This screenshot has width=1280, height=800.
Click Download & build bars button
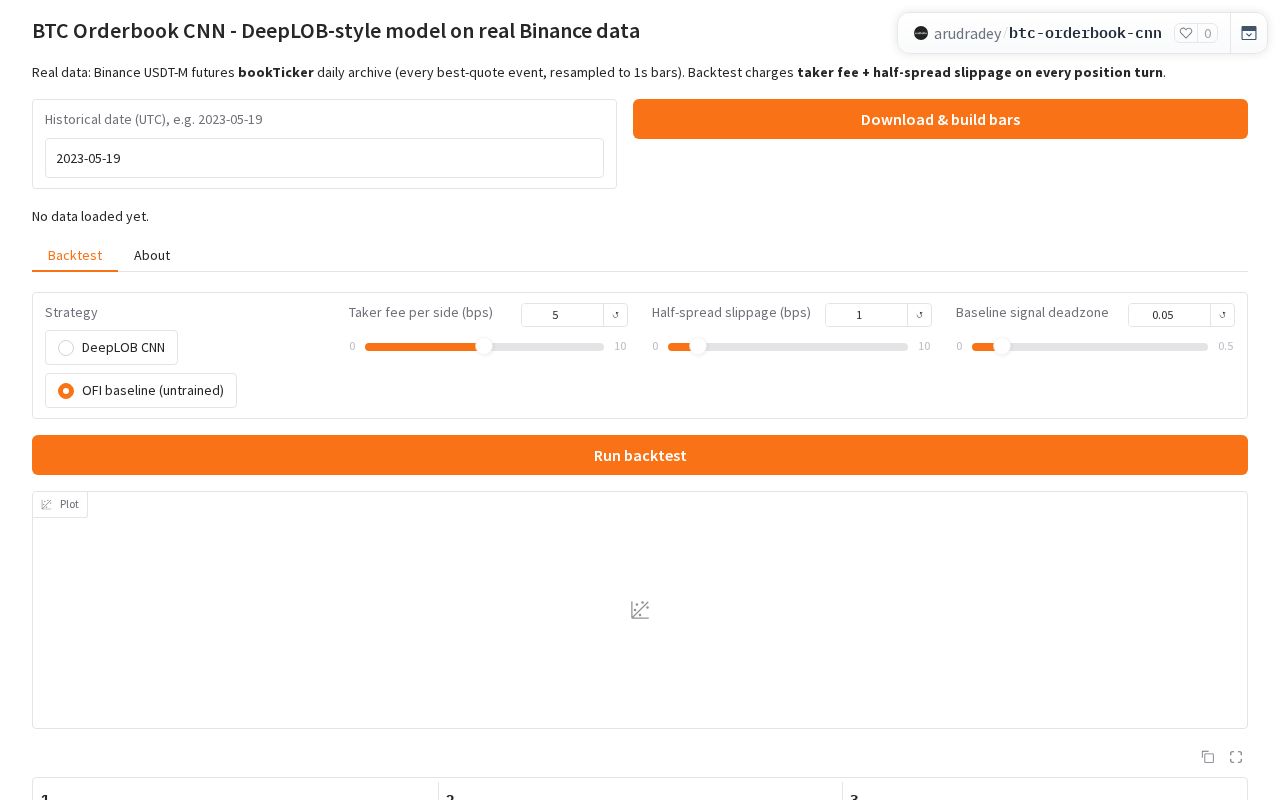coord(940,119)
